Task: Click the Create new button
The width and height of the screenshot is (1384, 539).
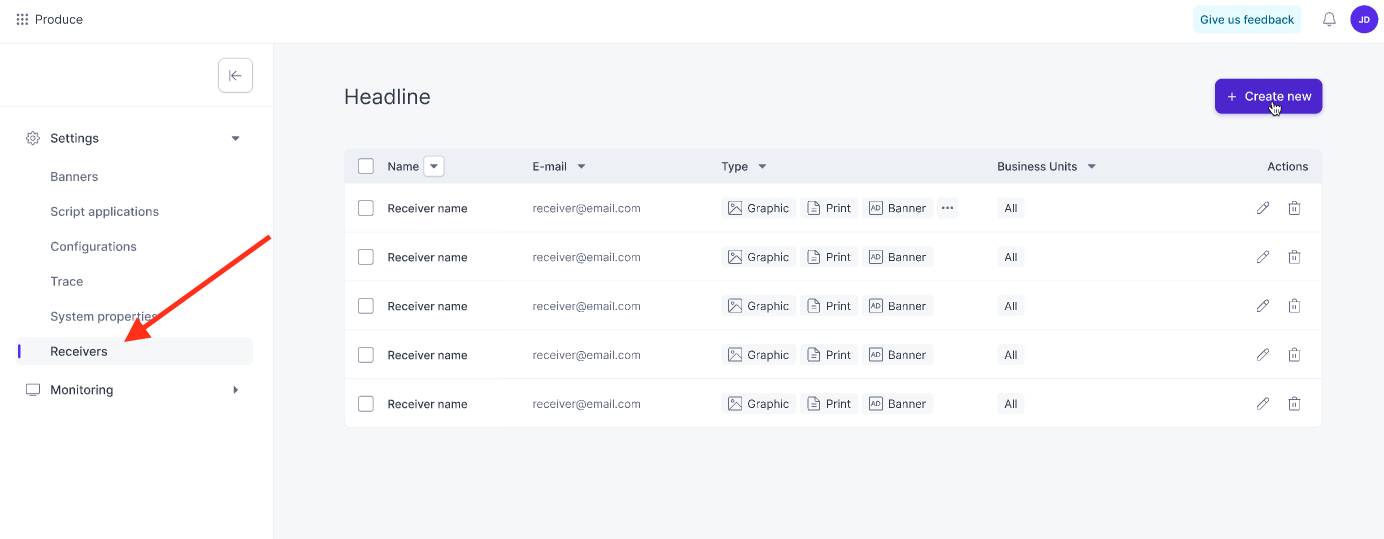Action: click(1268, 96)
